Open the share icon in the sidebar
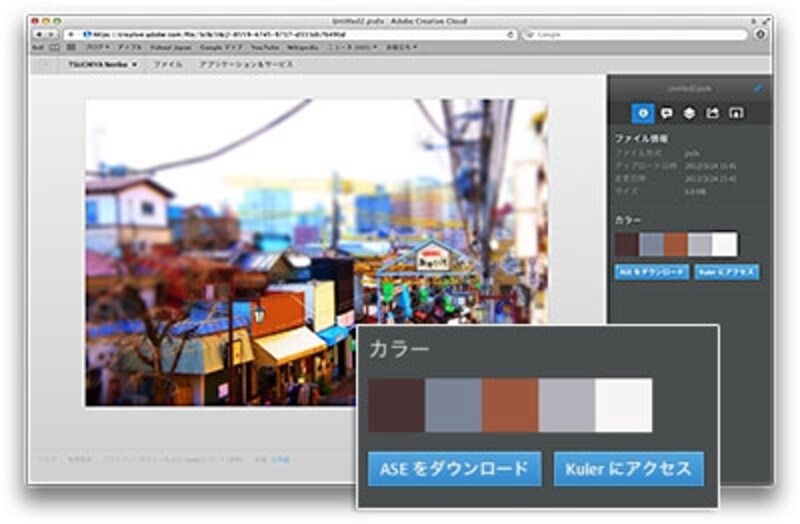Viewport: 800px width, 524px height. point(712,113)
